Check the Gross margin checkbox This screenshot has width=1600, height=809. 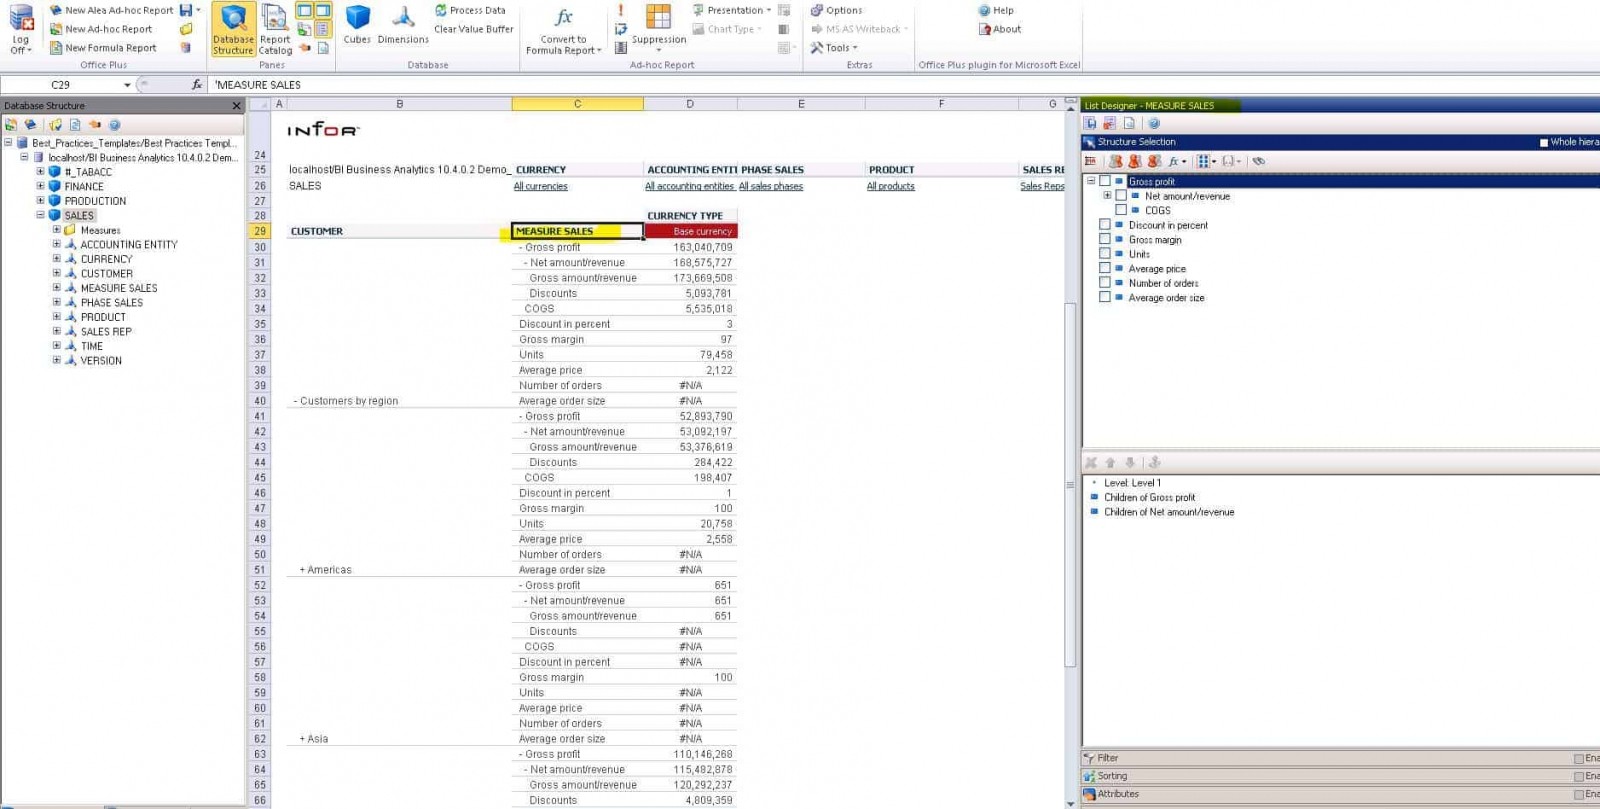pyautogui.click(x=1105, y=239)
